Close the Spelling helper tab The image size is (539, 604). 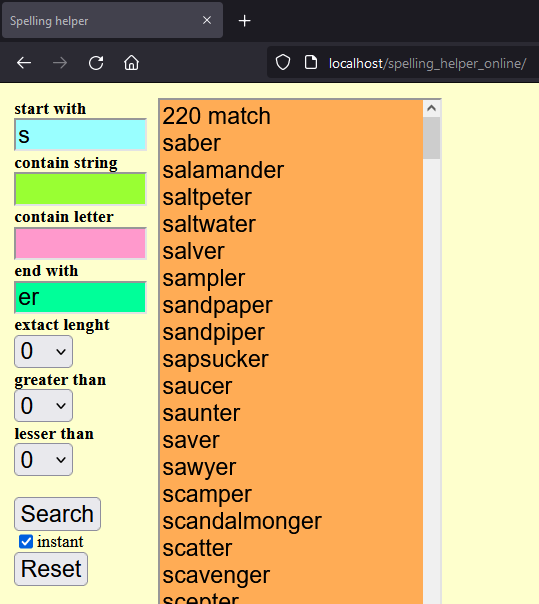click(207, 20)
